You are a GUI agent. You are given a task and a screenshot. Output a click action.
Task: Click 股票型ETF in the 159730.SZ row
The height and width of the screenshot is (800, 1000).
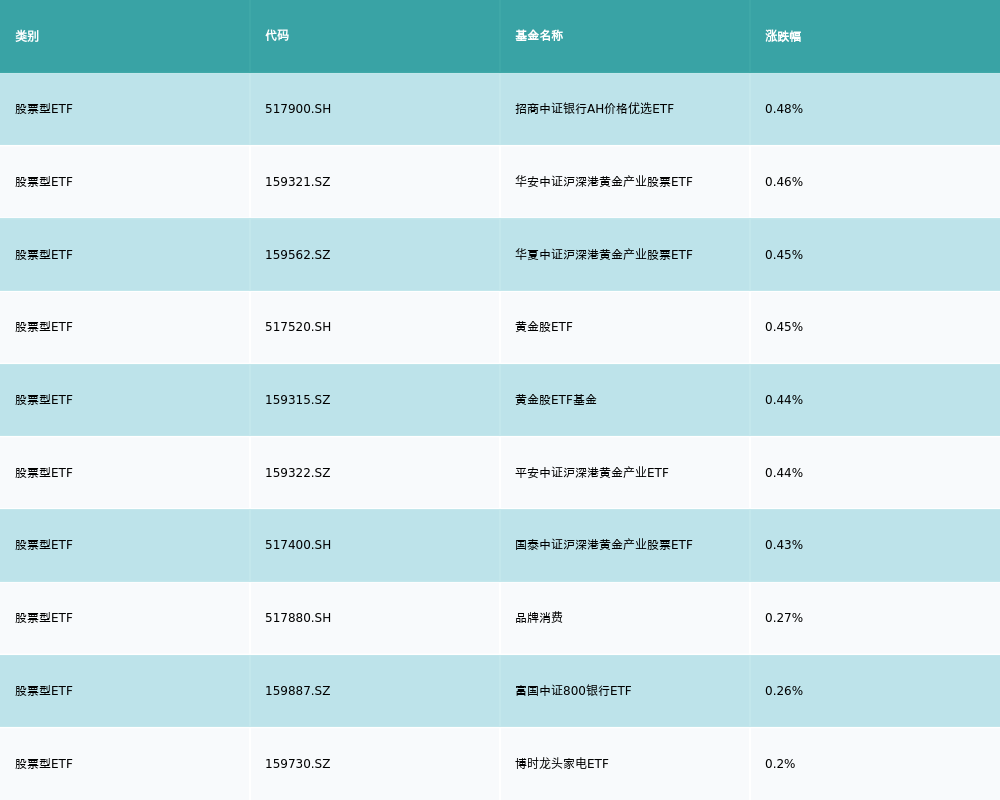click(44, 764)
